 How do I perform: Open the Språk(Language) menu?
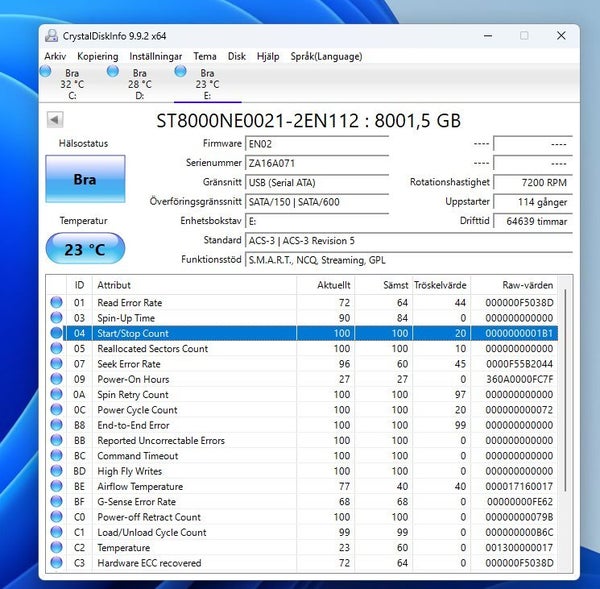point(326,56)
